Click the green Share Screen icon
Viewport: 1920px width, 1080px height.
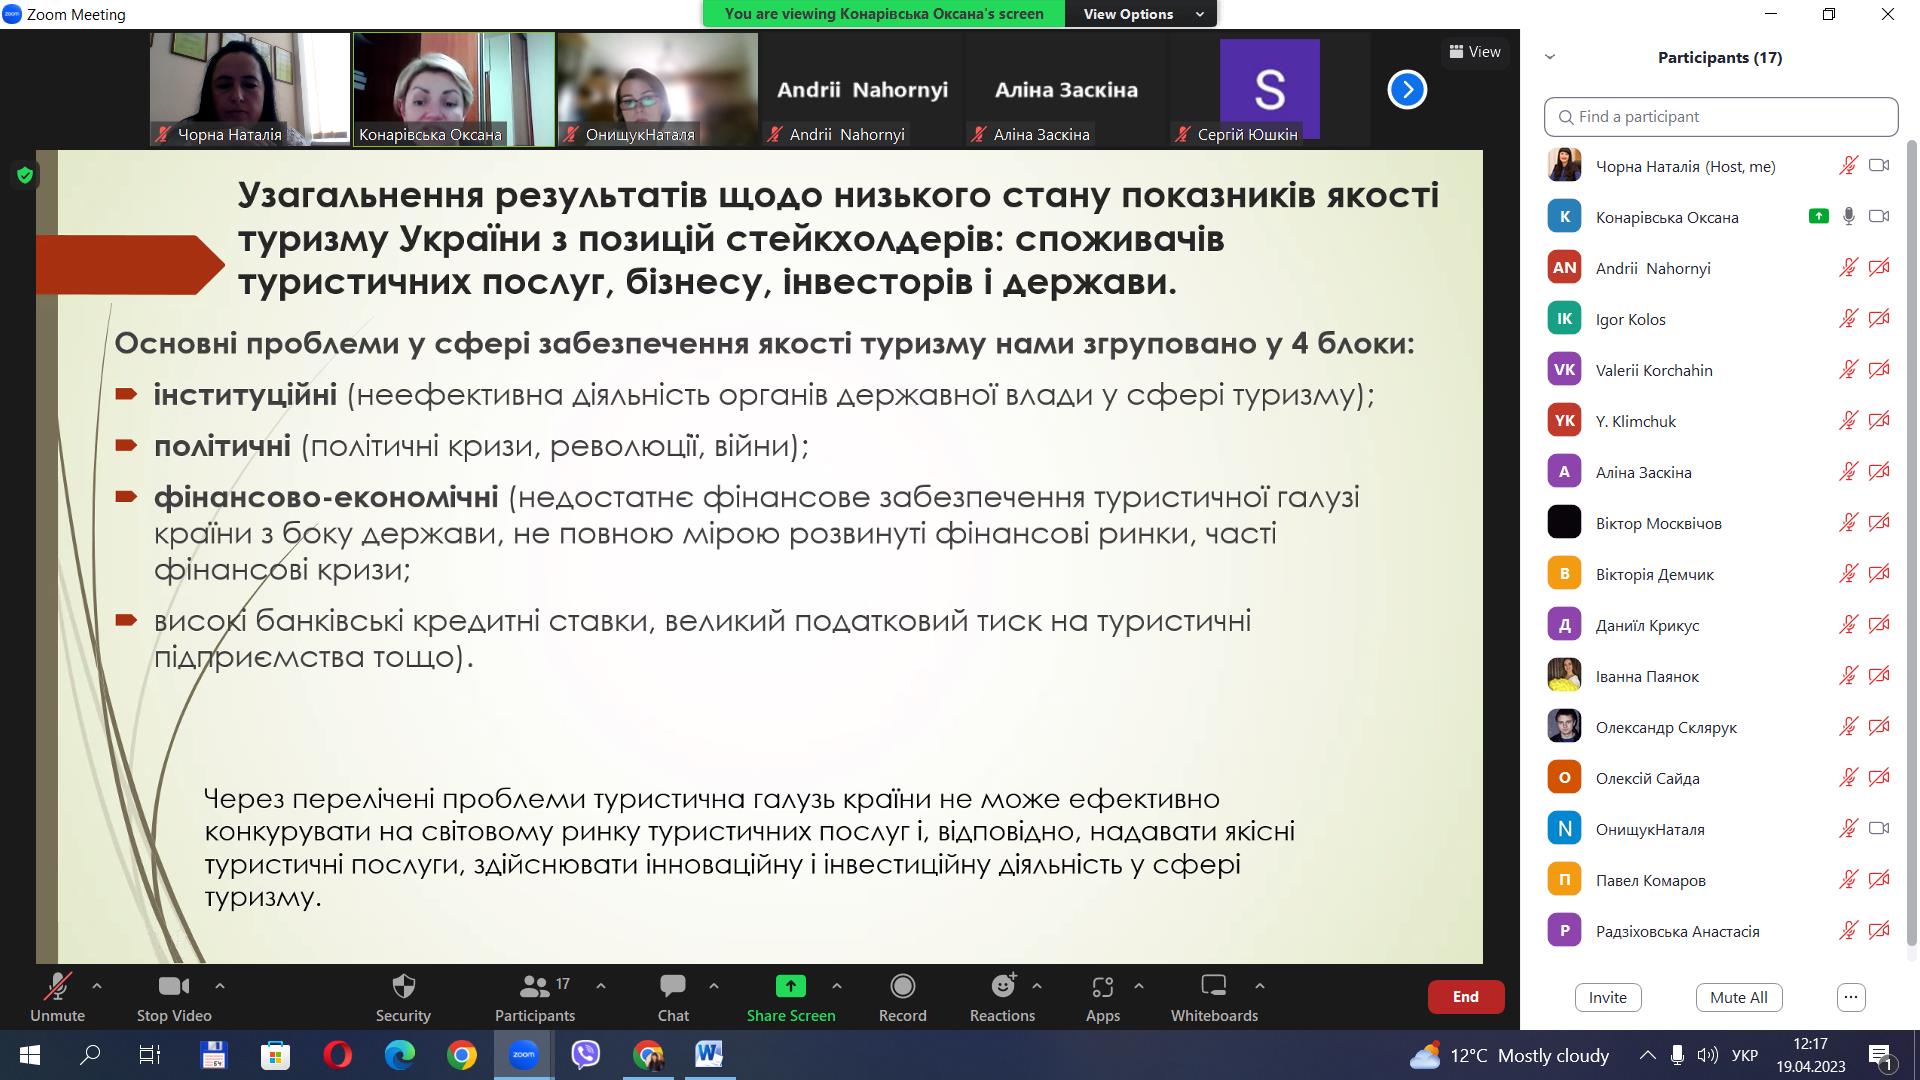pos(790,987)
